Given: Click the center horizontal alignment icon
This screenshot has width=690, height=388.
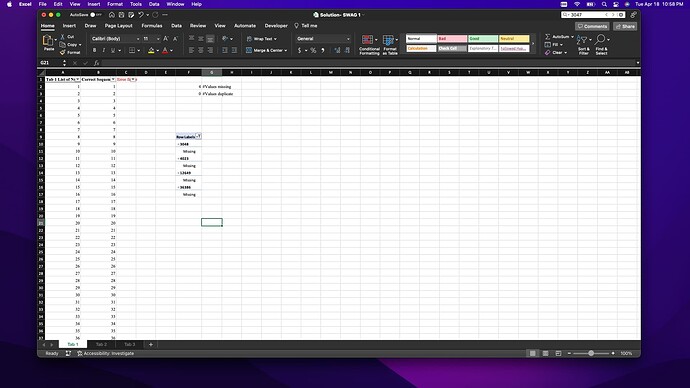Looking at the screenshot, I should click(x=201, y=50).
